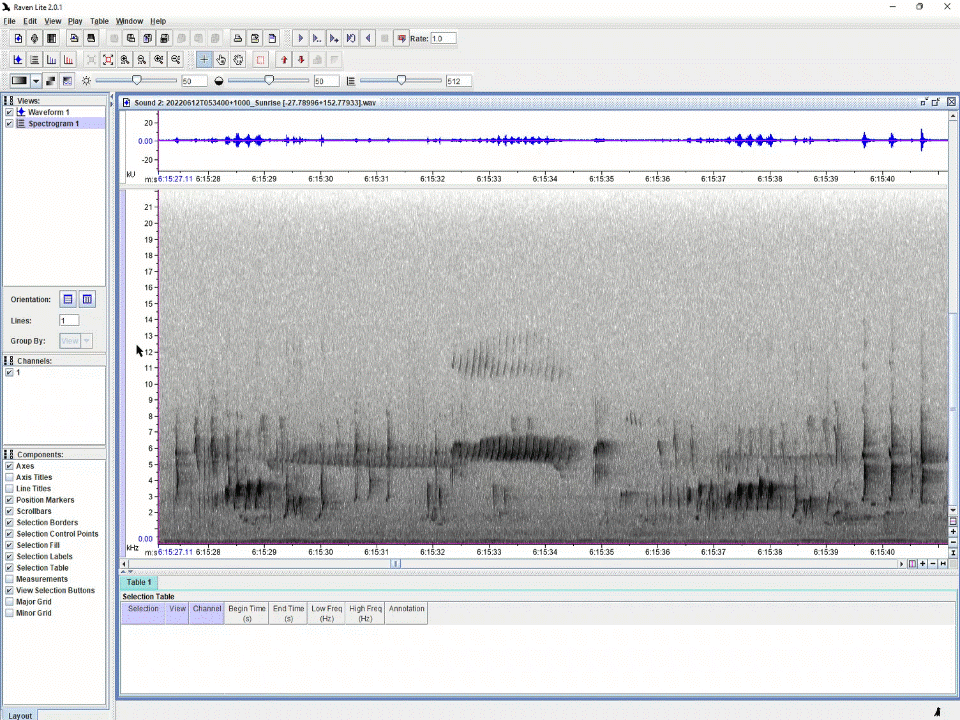Click the Spectrogram 1 row in Views list

coord(54,124)
